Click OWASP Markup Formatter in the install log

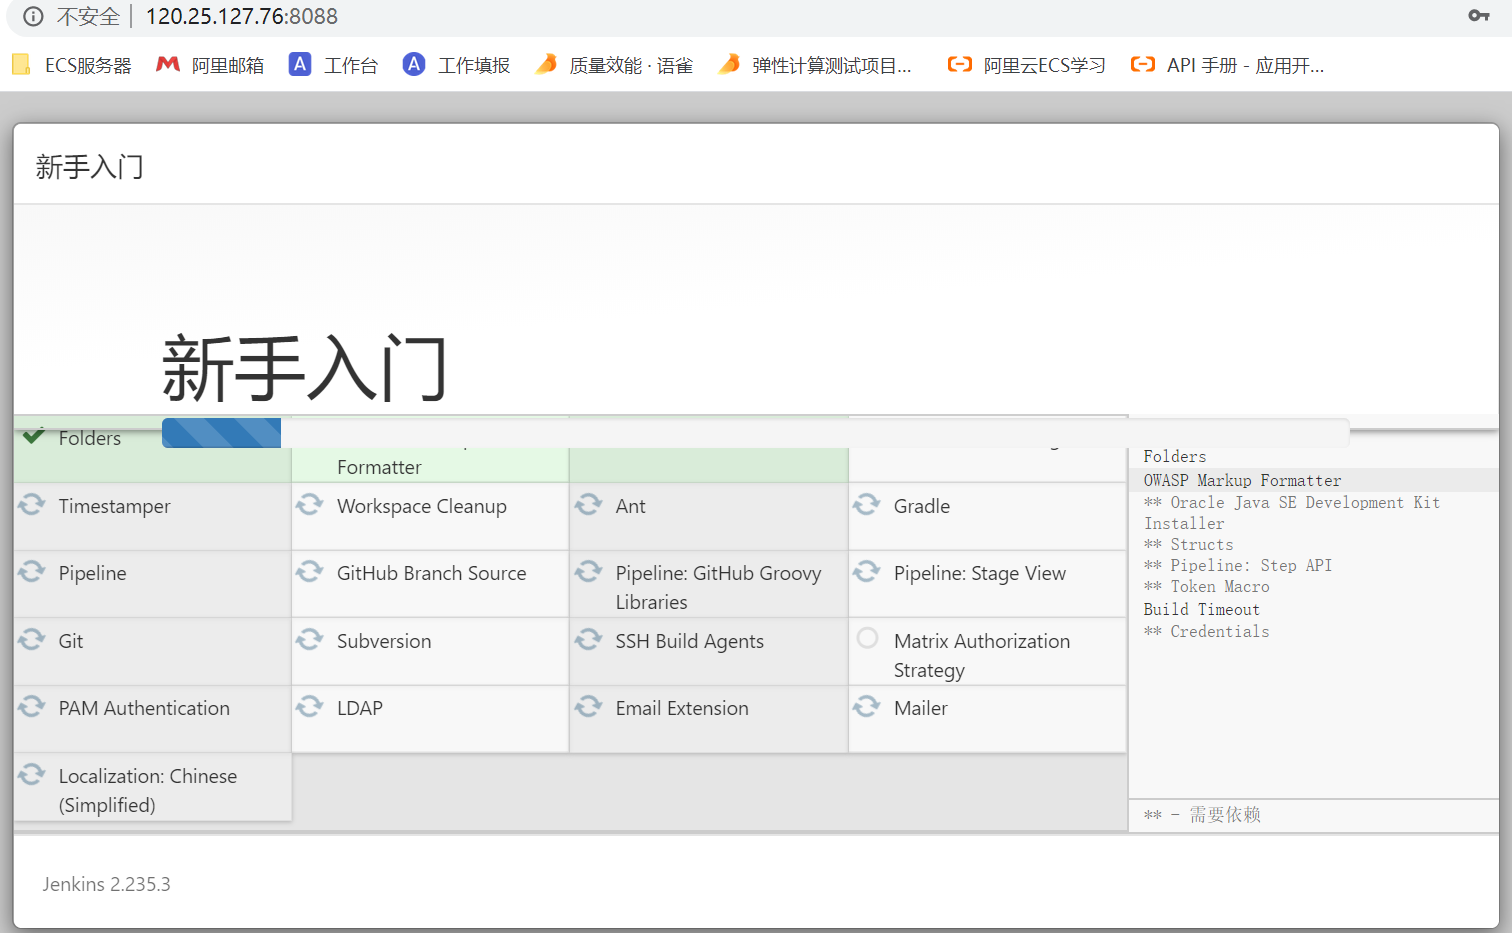pos(1242,480)
